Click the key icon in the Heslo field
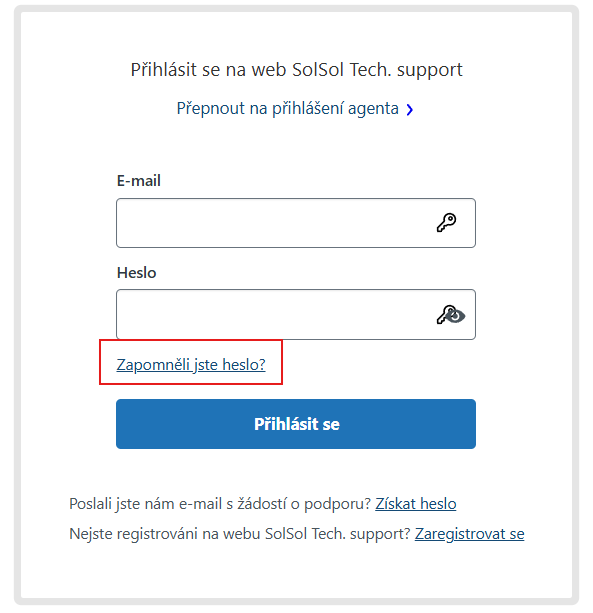 pyautogui.click(x=444, y=314)
